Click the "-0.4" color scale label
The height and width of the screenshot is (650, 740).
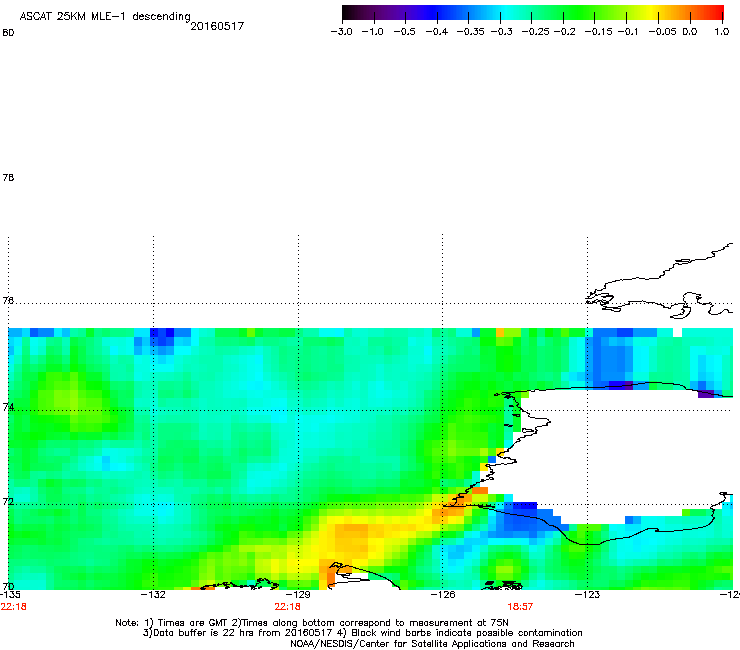(437, 32)
